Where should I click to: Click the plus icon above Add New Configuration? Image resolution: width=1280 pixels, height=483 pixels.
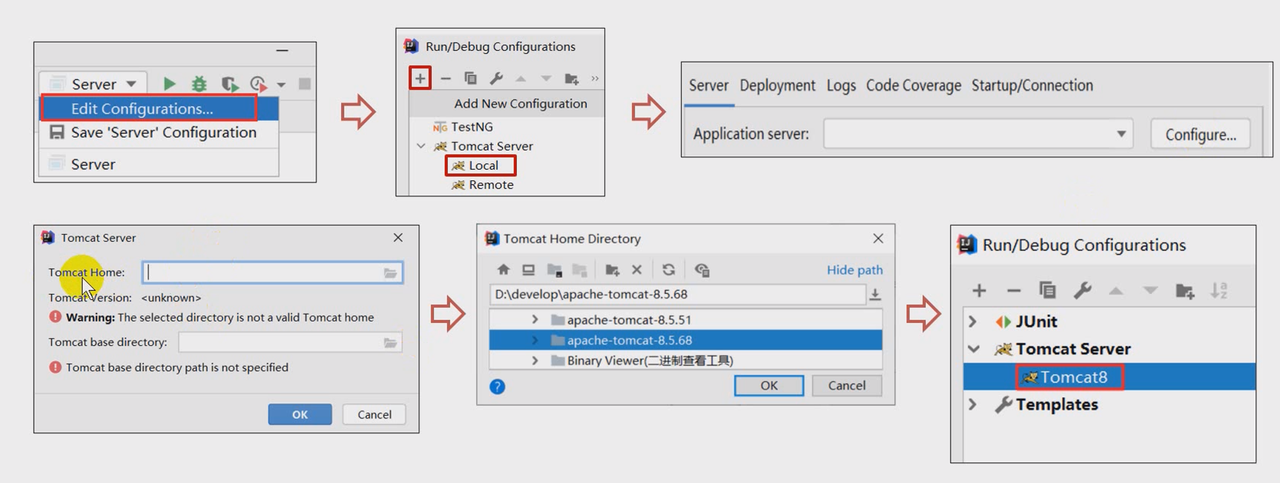point(420,78)
